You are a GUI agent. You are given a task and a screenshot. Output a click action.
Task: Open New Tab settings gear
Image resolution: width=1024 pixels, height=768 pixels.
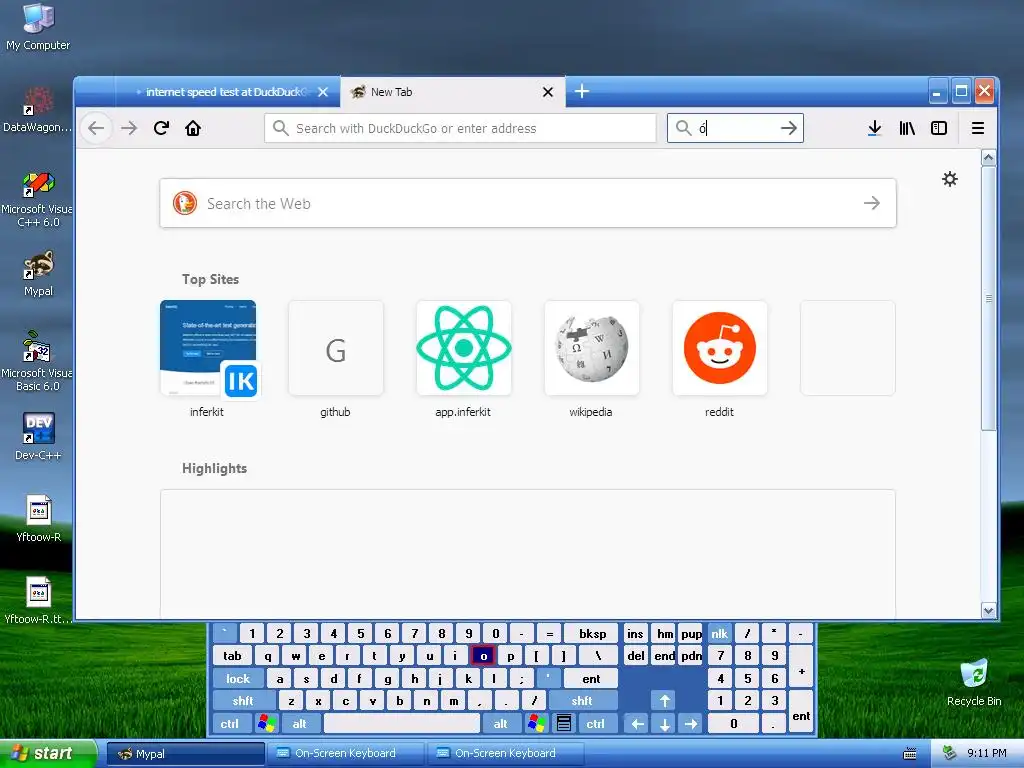coord(950,179)
